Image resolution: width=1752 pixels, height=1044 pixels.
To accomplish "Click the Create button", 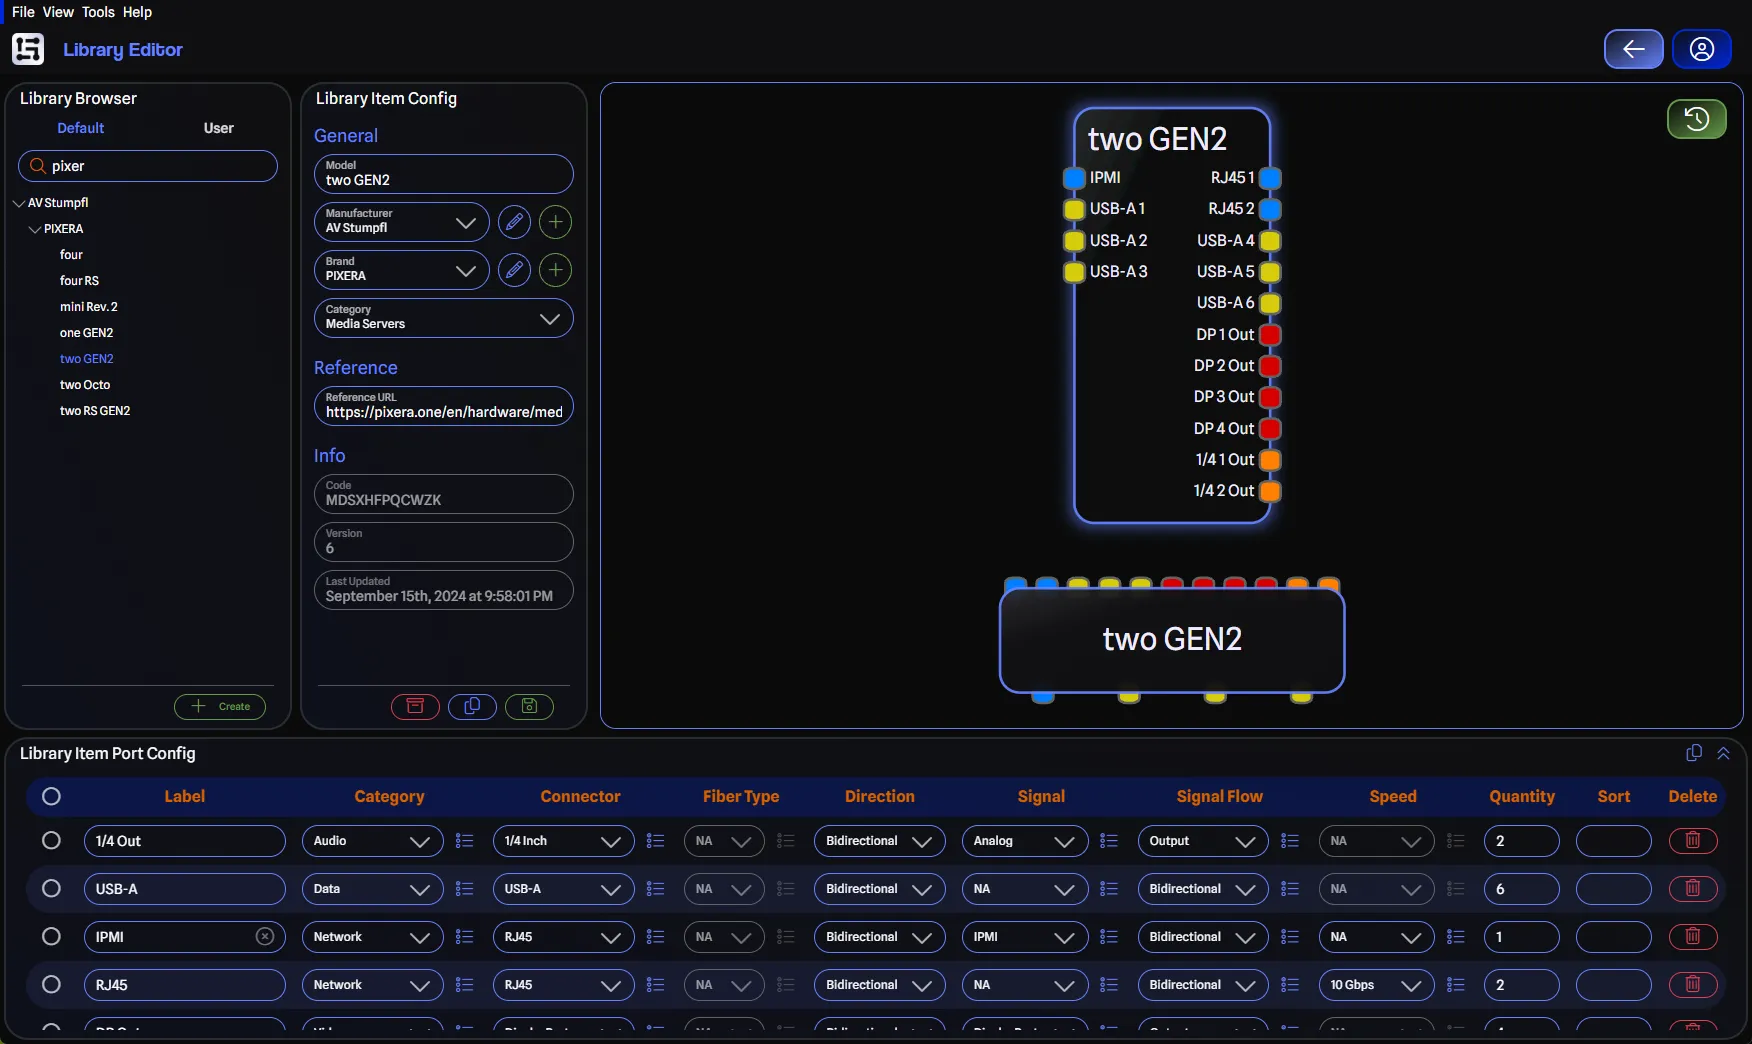I will coord(220,706).
